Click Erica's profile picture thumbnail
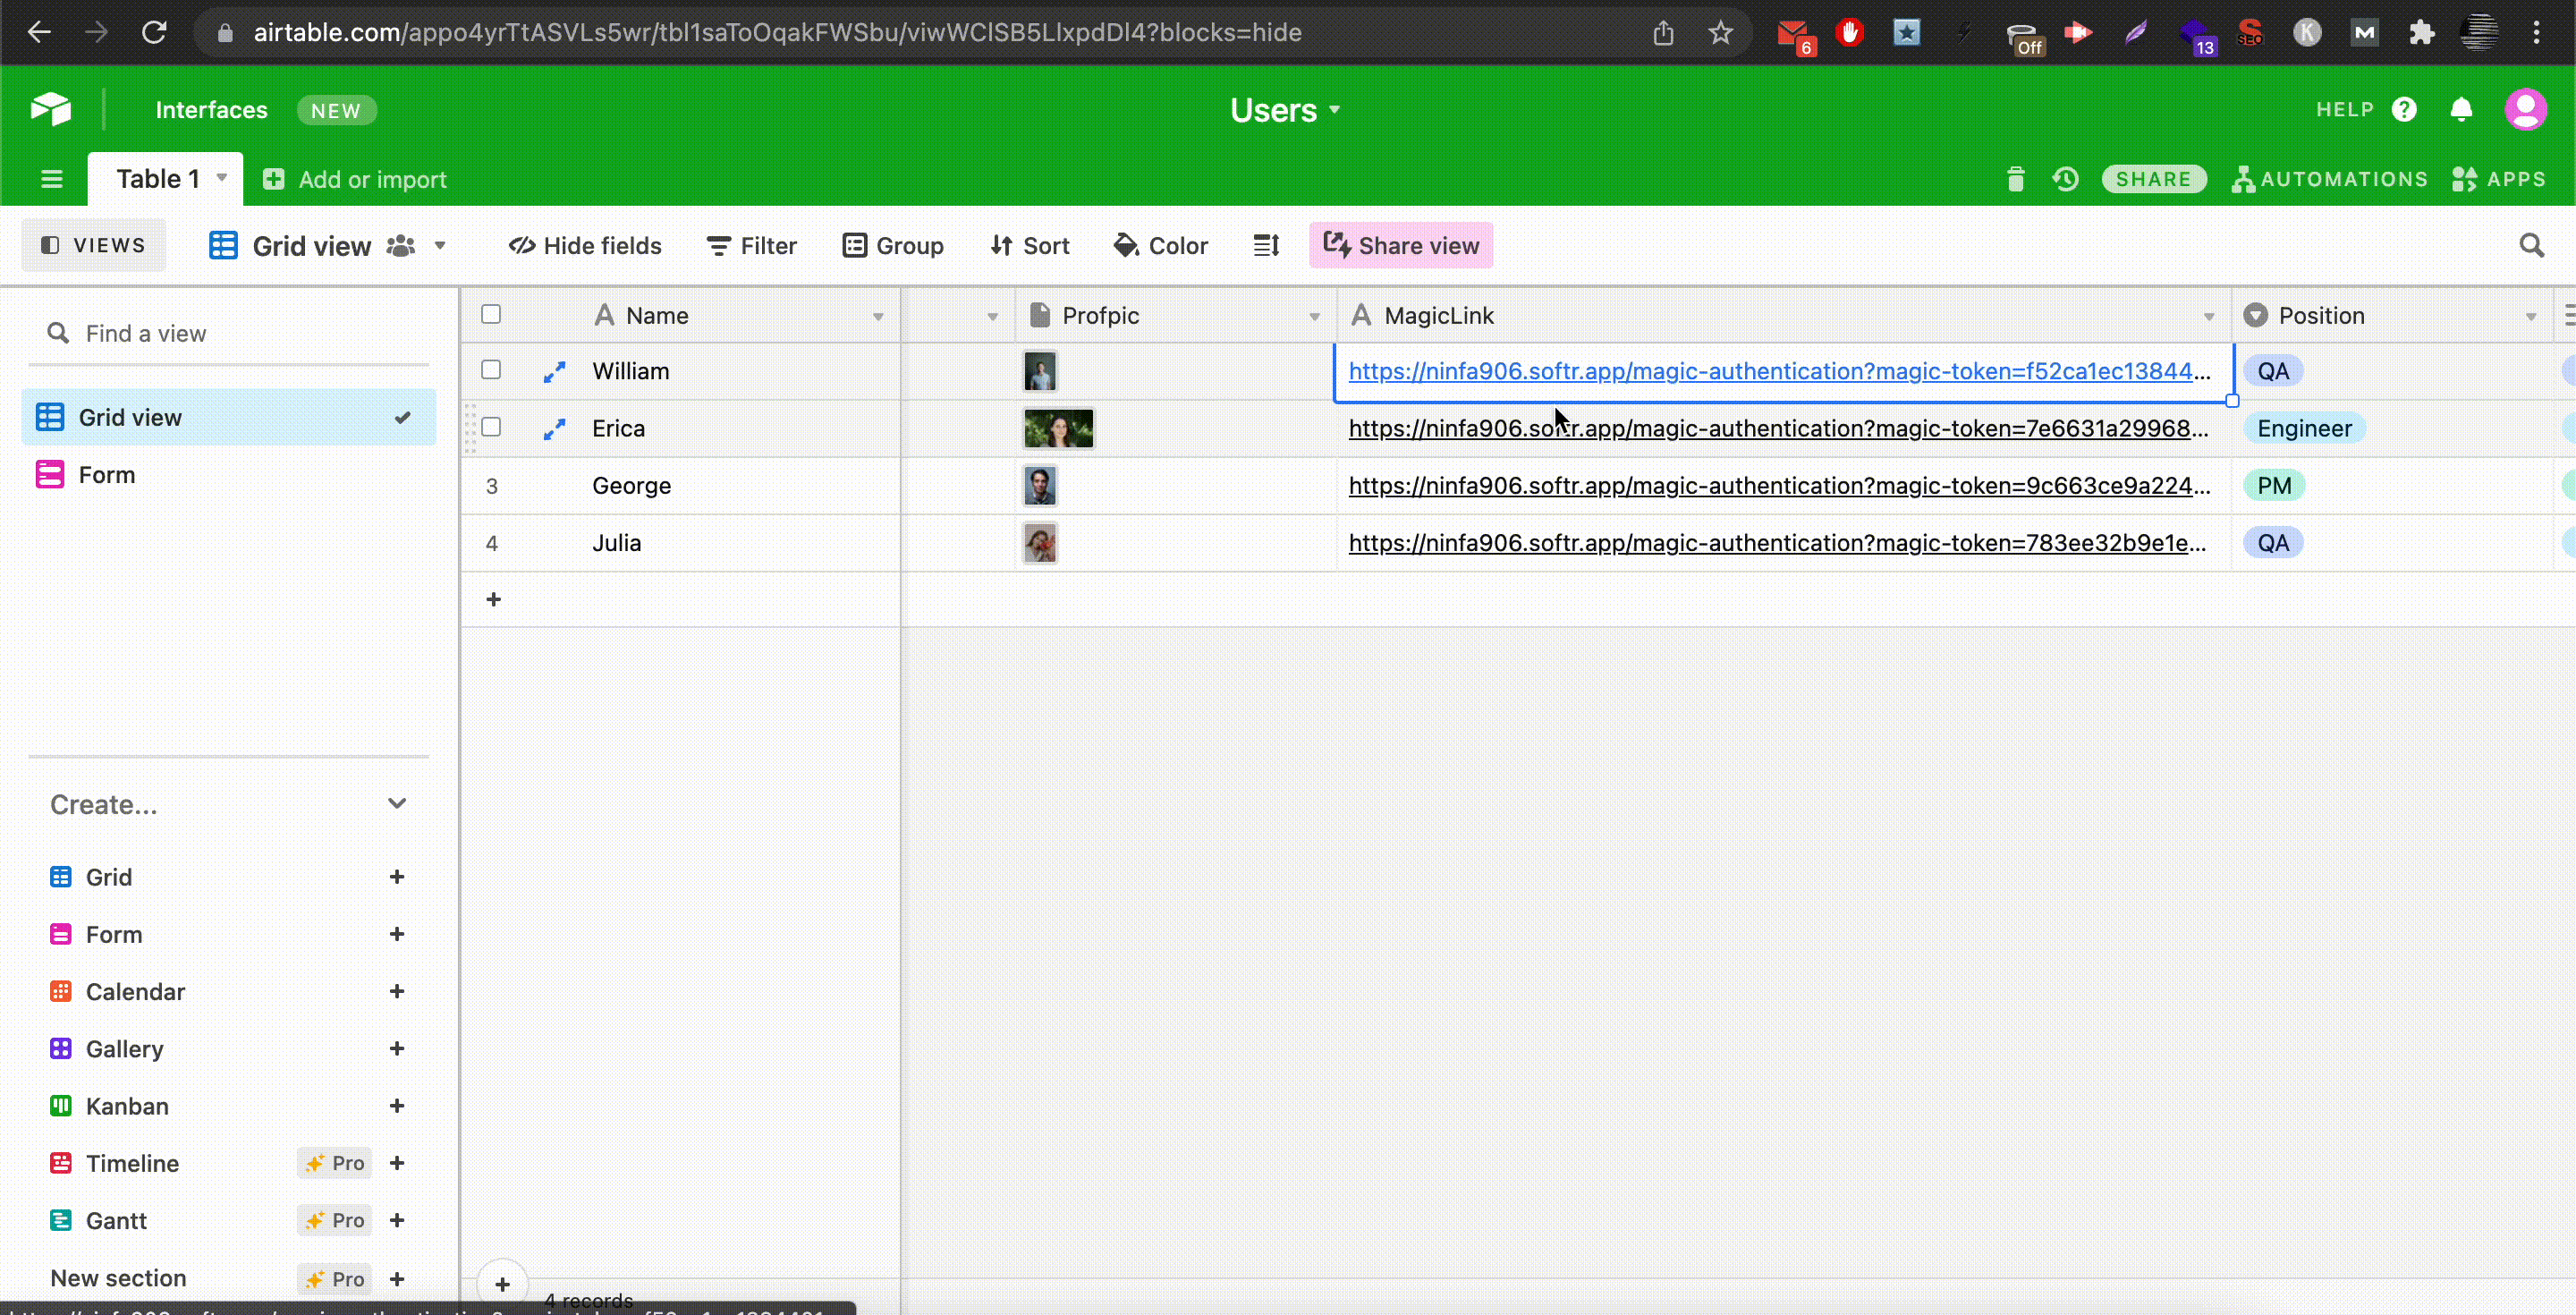The height and width of the screenshot is (1315, 2576). [x=1057, y=428]
